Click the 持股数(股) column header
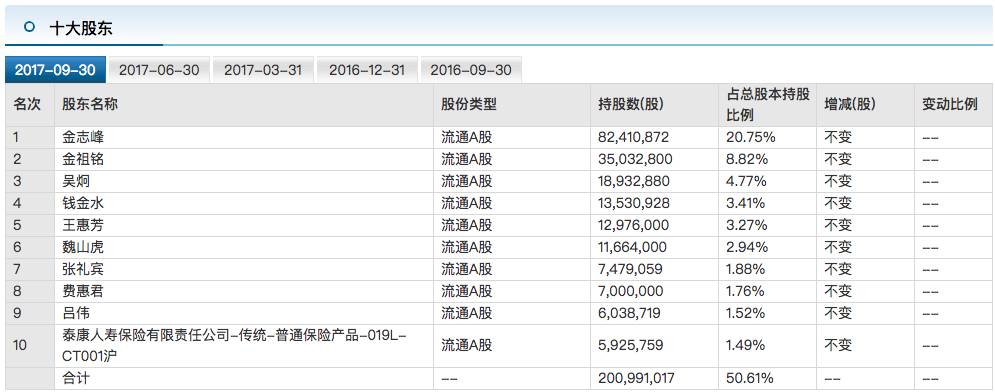 631,105
